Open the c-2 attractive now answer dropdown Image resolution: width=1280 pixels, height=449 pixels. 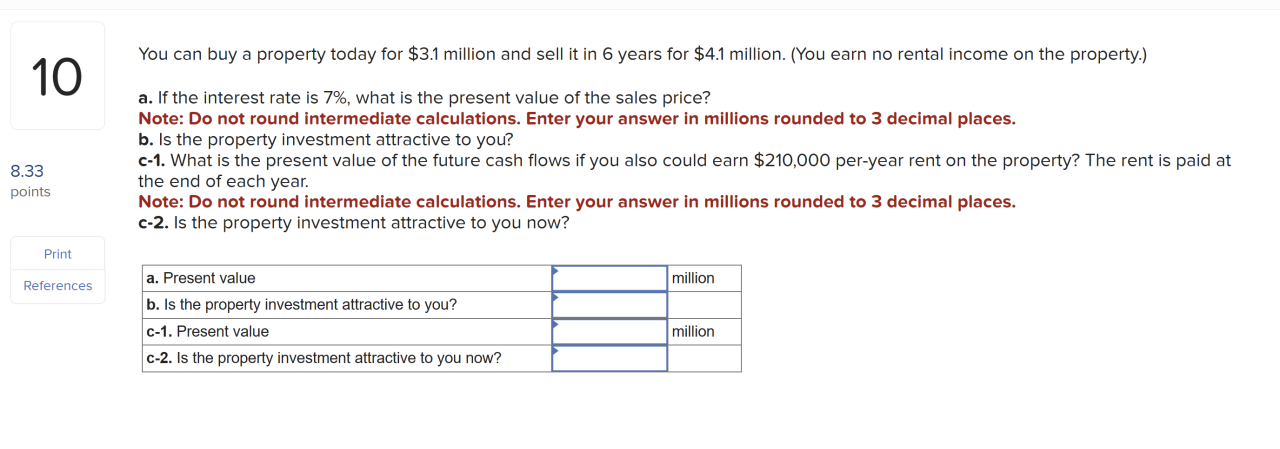click(609, 358)
